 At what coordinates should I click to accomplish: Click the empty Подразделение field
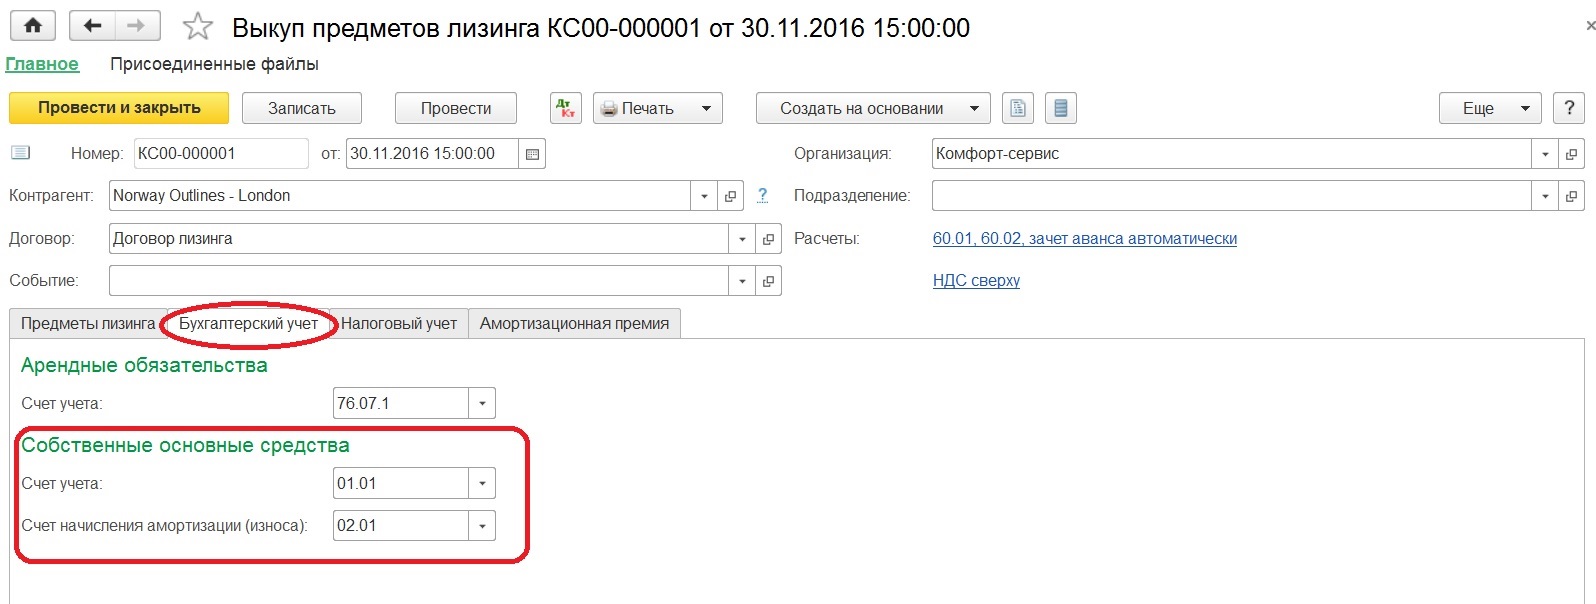1231,196
